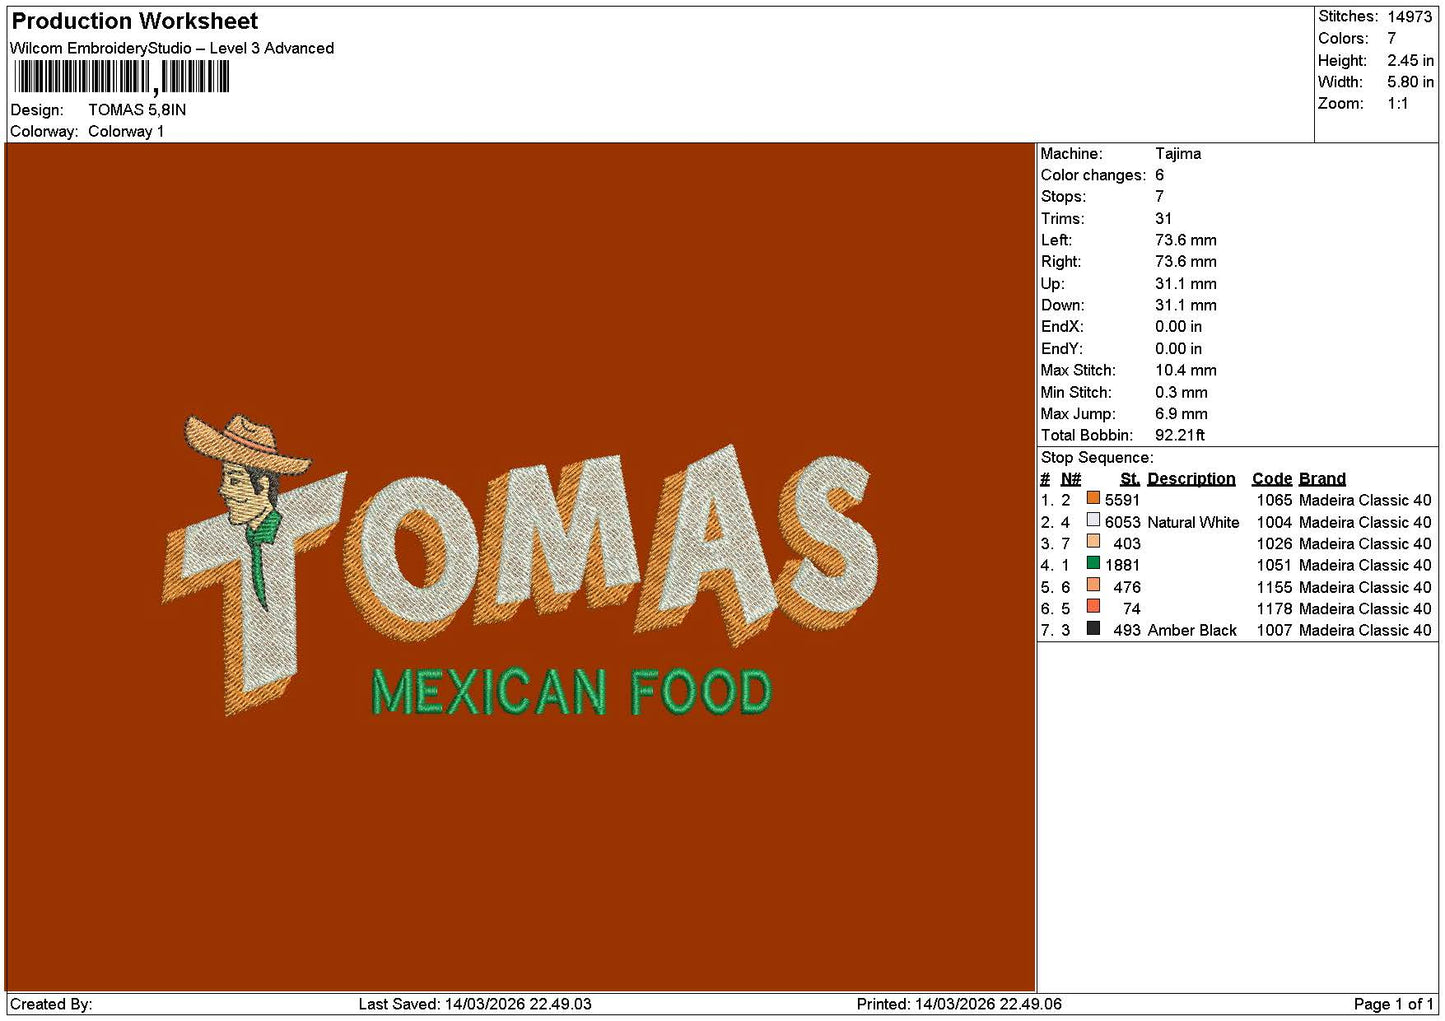Click the 'Brand' column header
Viewport: 1445px width, 1021px height.
(x=1322, y=478)
